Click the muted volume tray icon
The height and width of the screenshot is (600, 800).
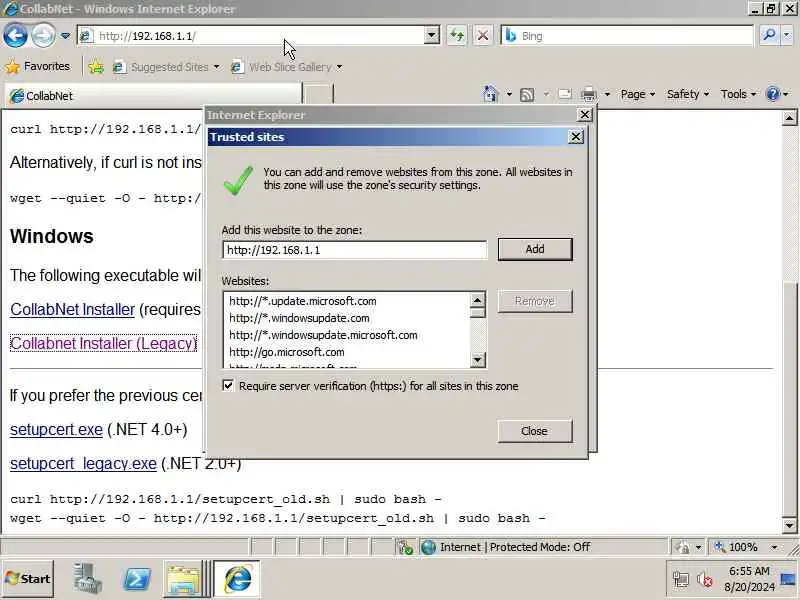click(x=705, y=580)
